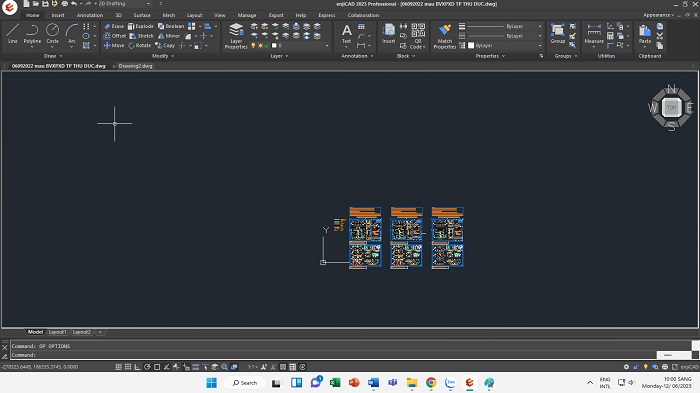Click the Insert block icon
This screenshot has width=700, height=393.
pos(388,33)
